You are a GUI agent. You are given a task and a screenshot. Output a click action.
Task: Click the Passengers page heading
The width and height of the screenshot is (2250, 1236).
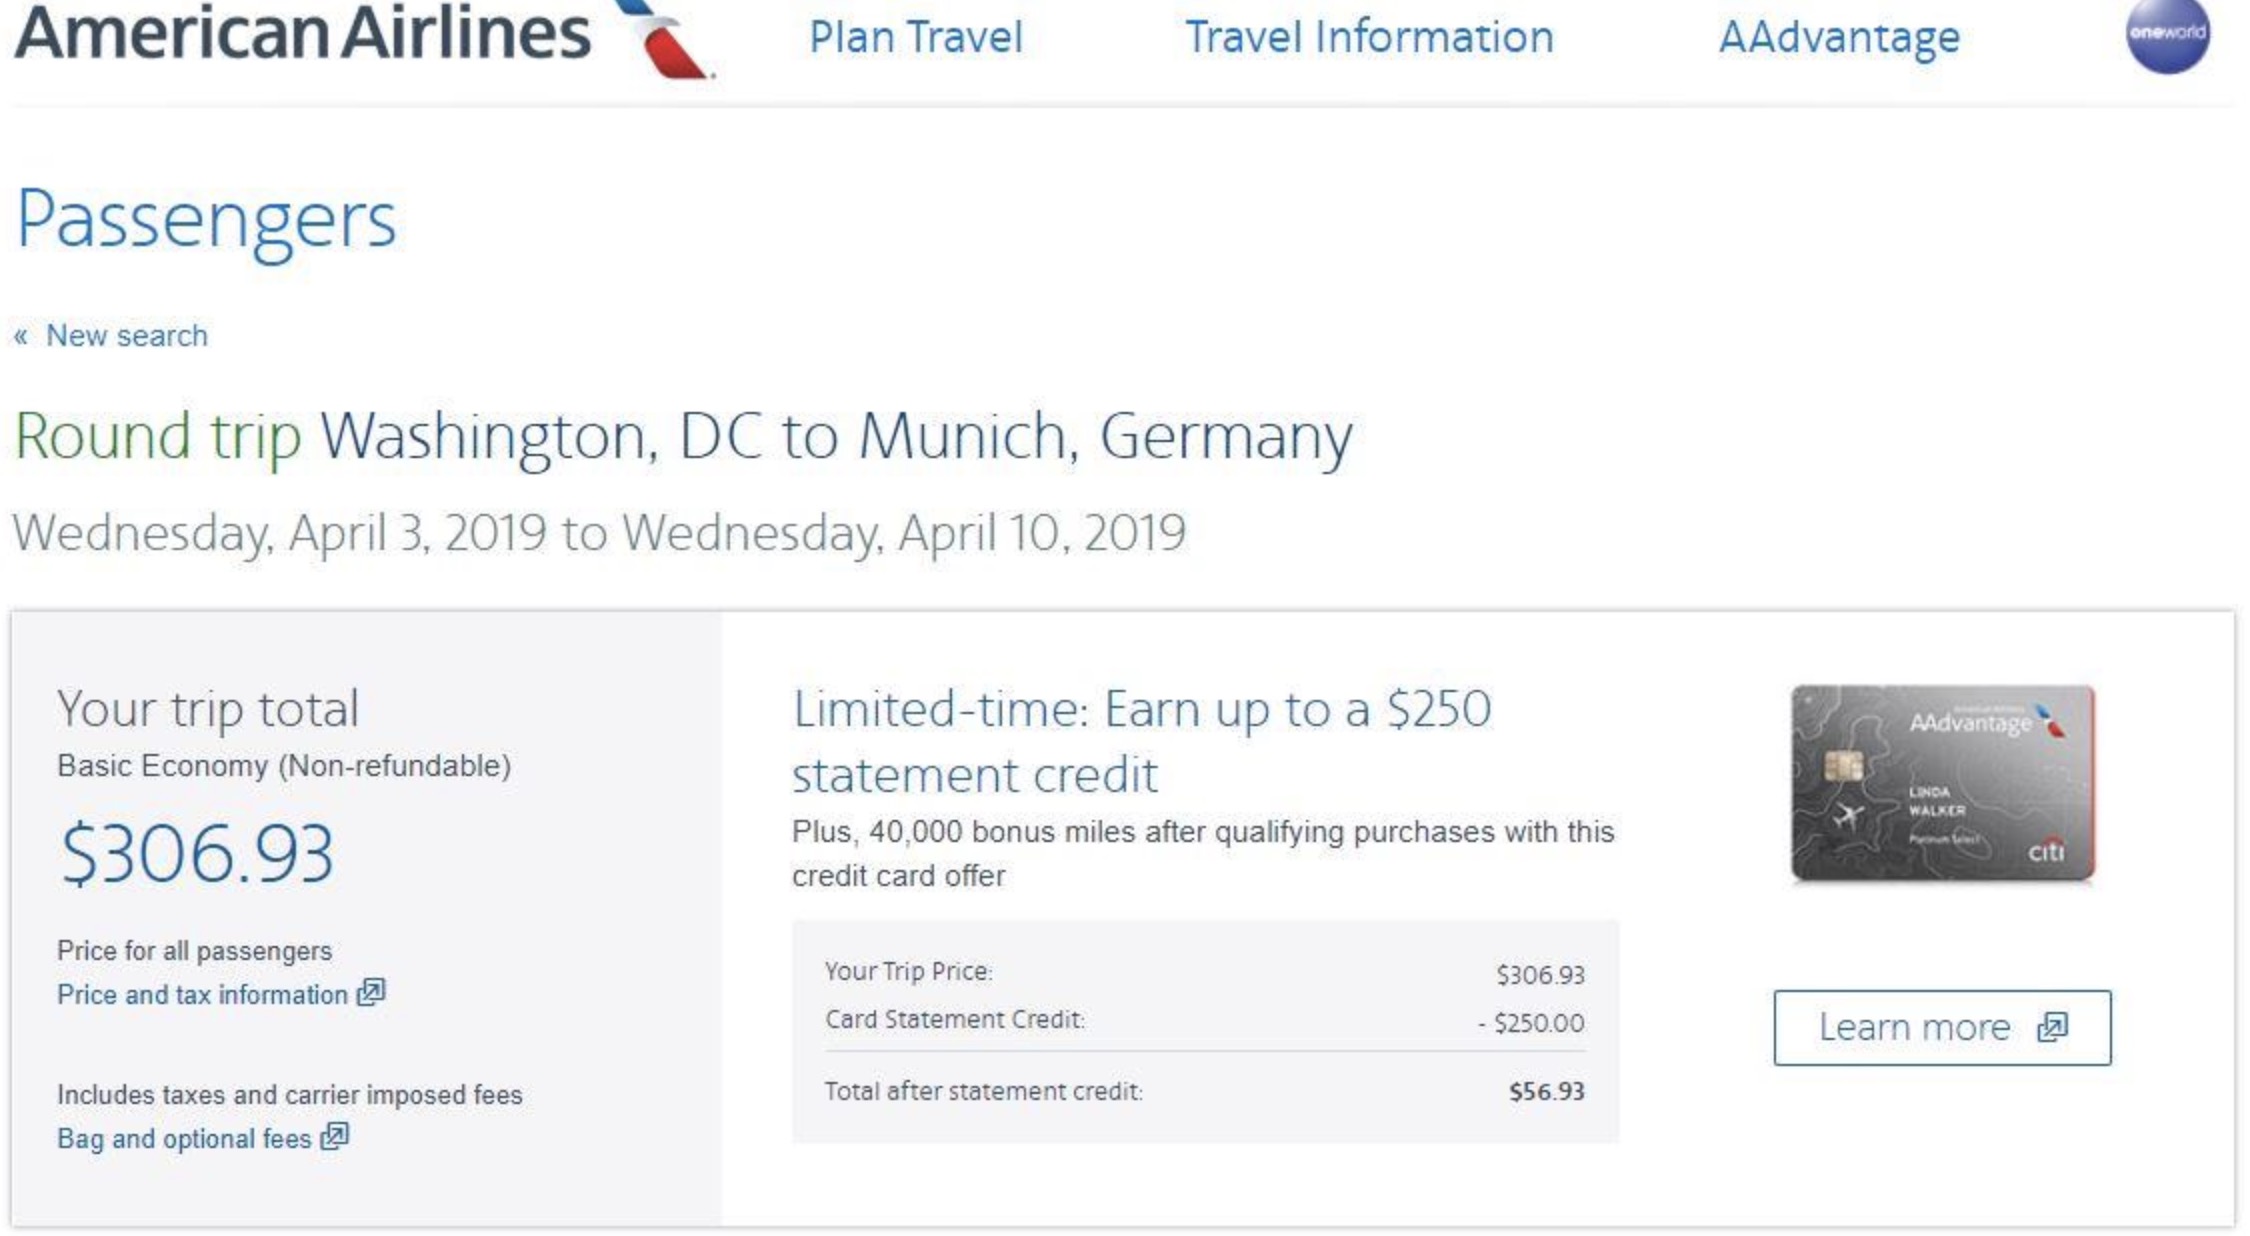pyautogui.click(x=206, y=220)
